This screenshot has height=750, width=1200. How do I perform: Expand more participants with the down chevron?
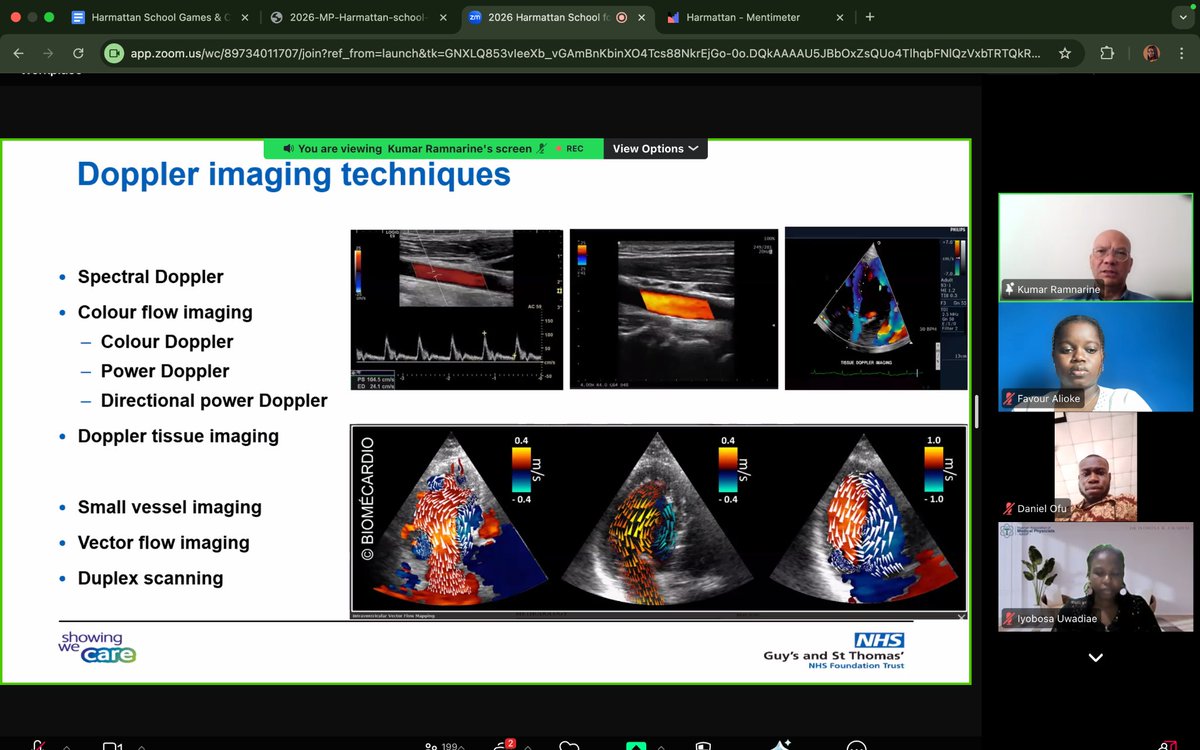pos(1095,657)
